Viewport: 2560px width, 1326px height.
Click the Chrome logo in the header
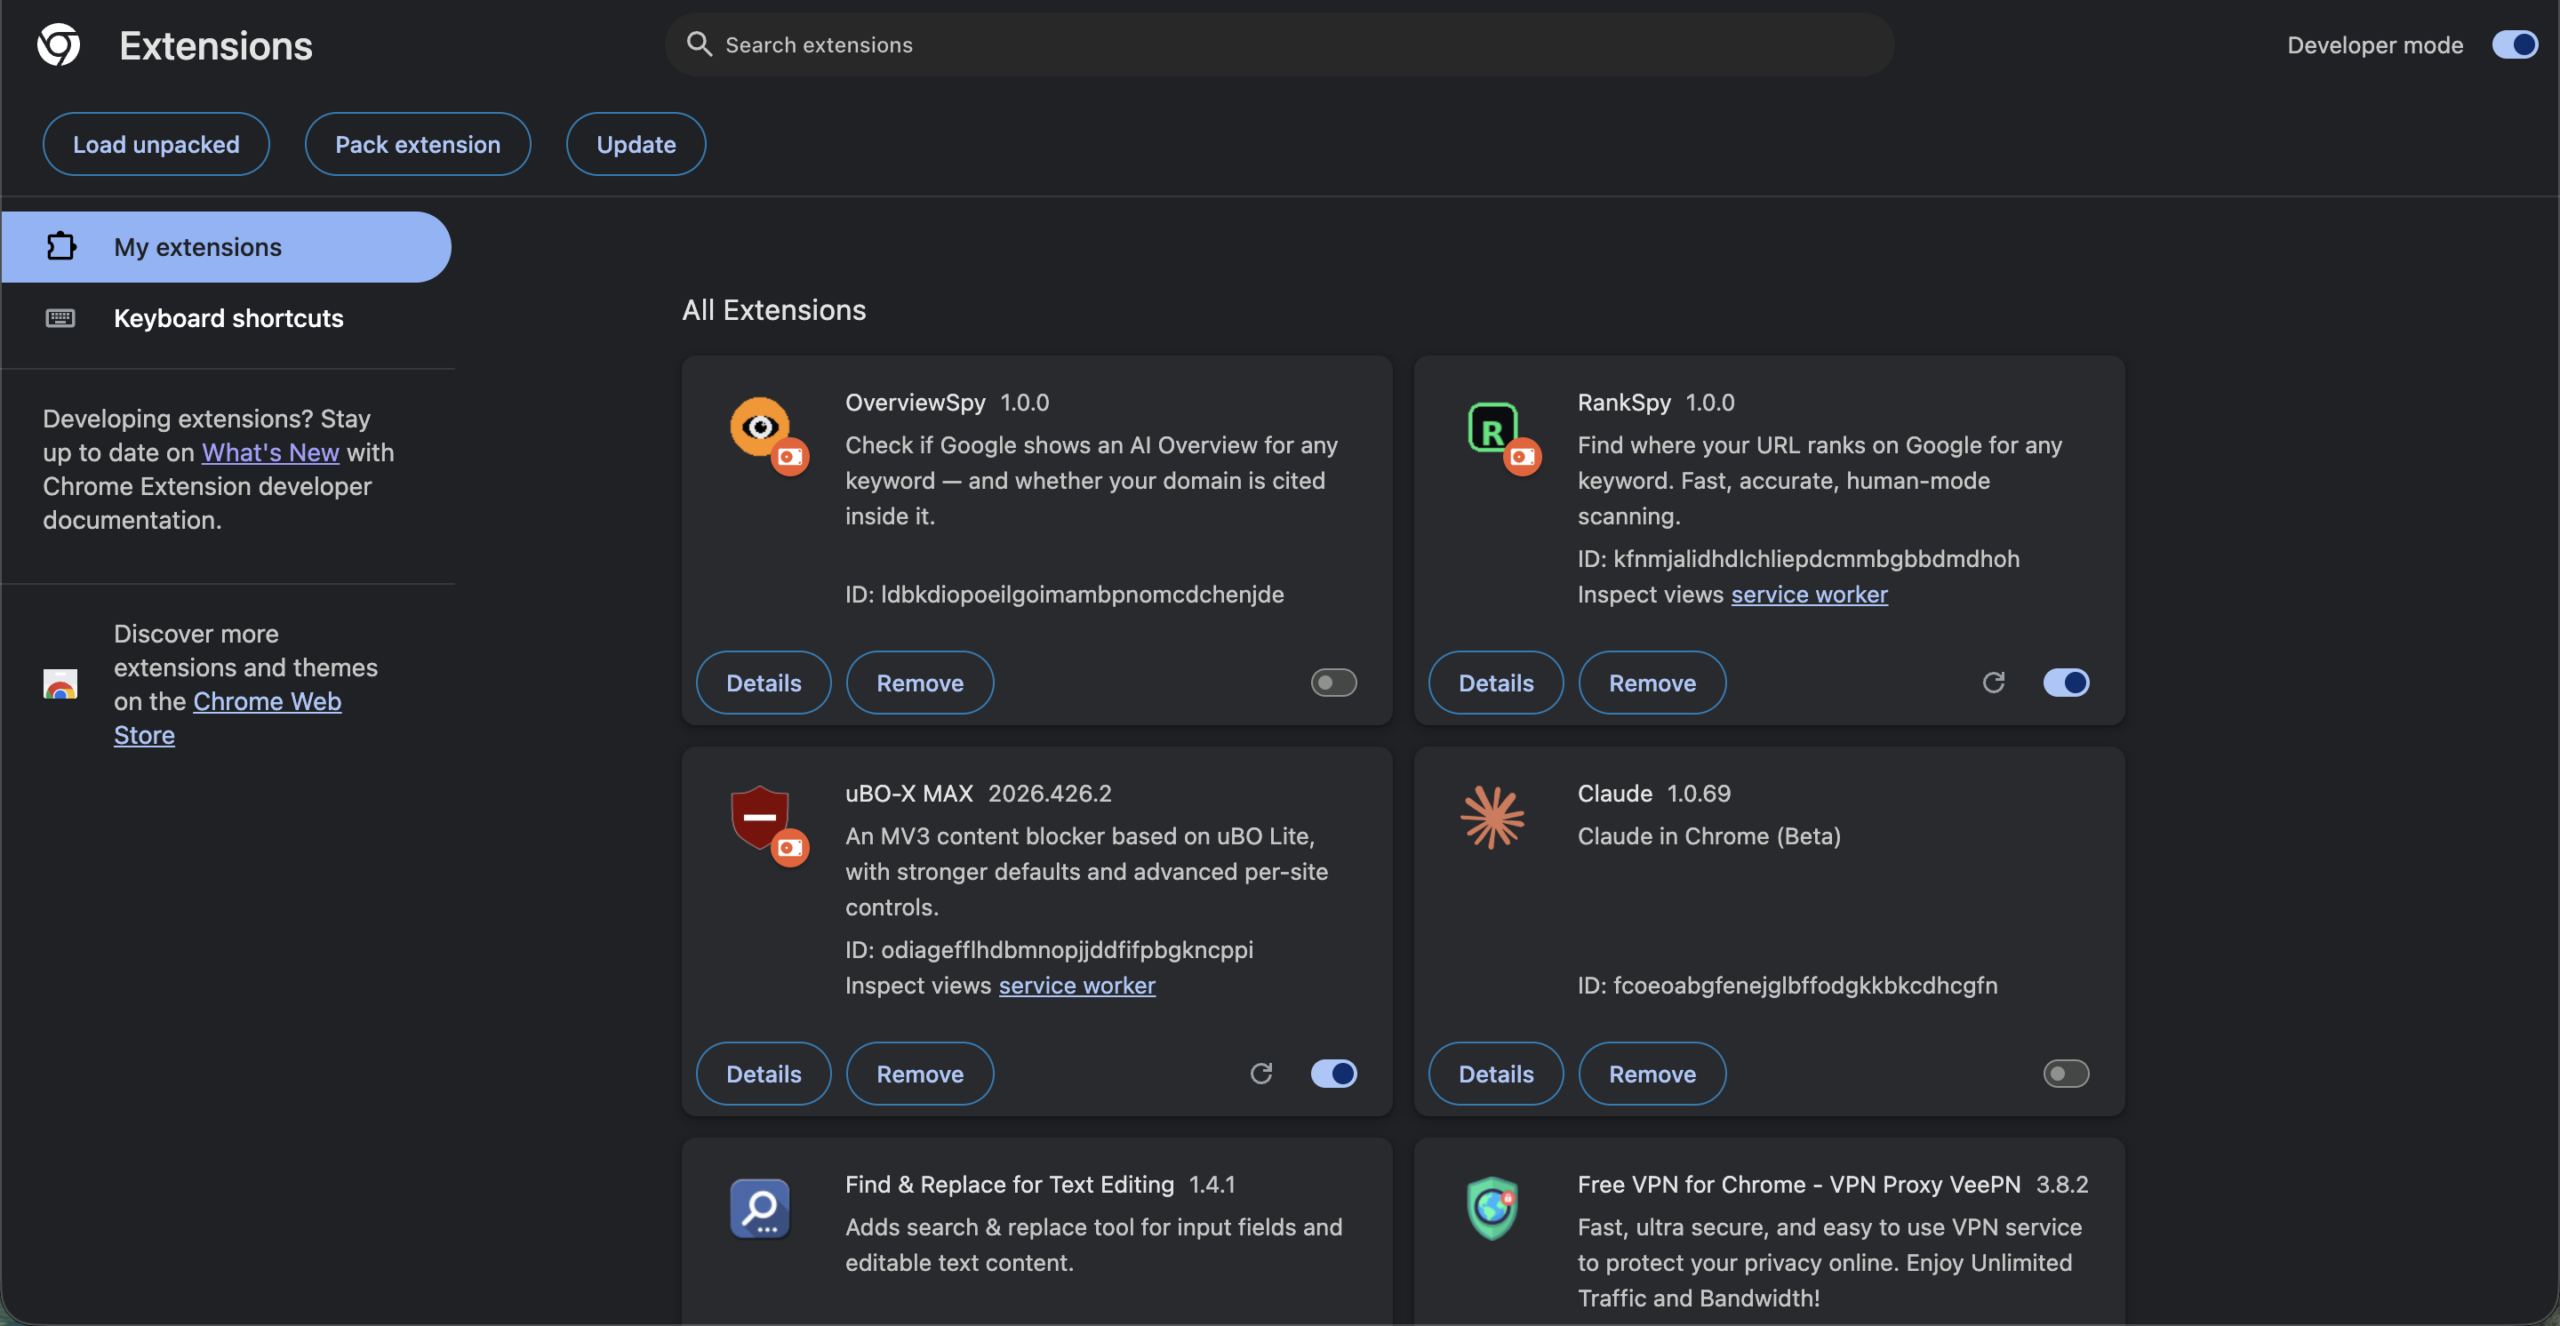pos(59,45)
